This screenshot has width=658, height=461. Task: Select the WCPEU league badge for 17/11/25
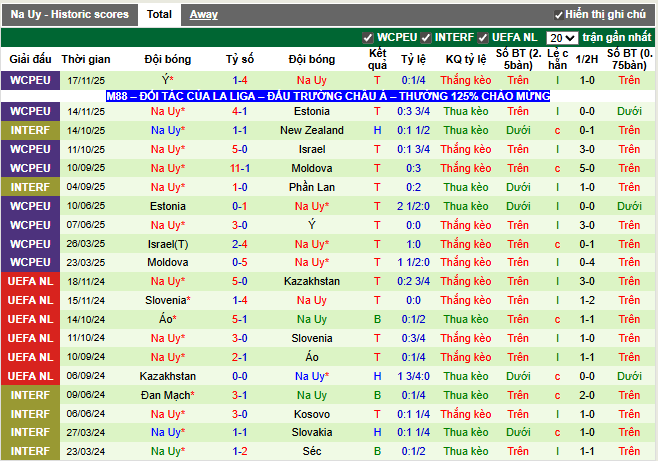tap(30, 79)
